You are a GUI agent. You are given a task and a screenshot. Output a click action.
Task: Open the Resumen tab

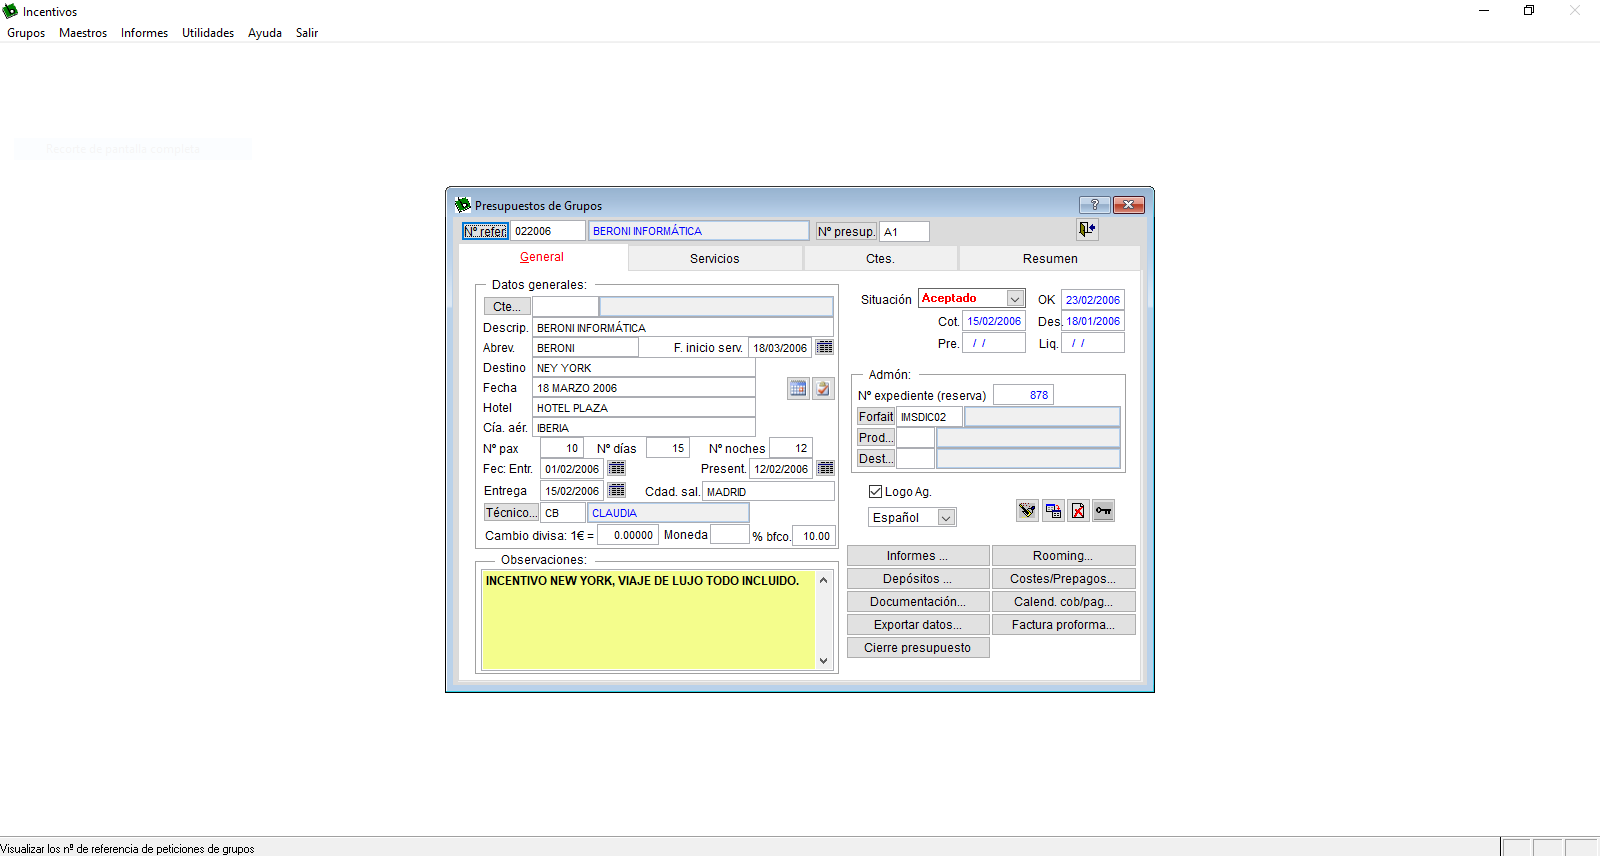click(x=1049, y=258)
